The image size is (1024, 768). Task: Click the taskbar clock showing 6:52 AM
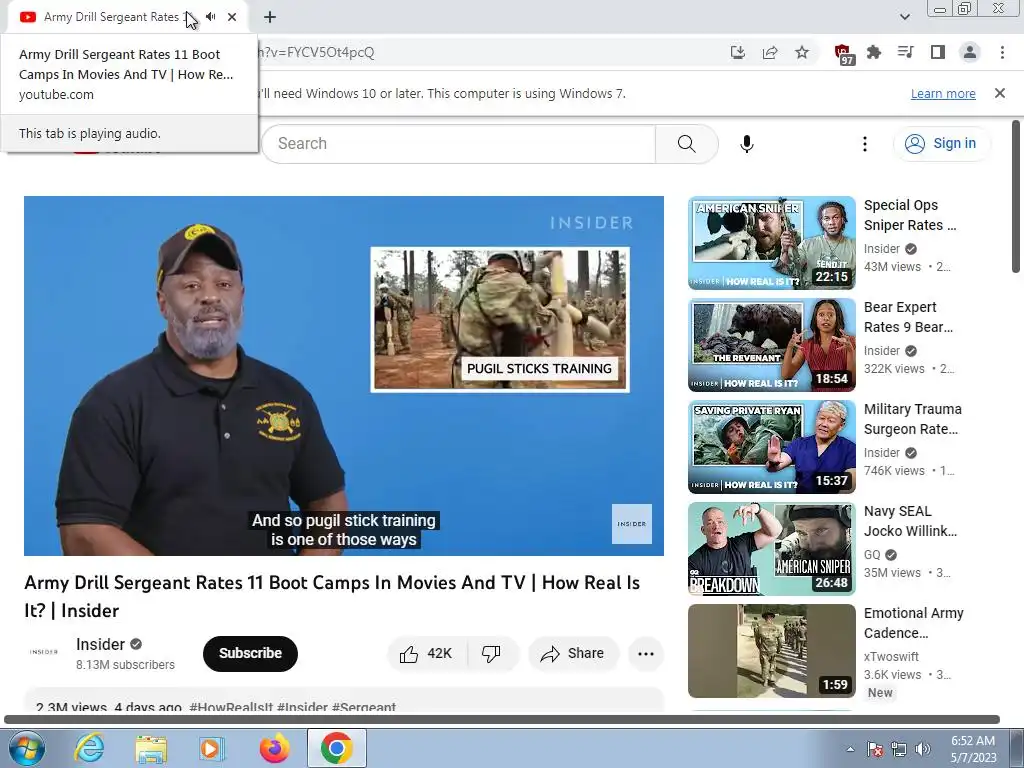pyautogui.click(x=973, y=749)
